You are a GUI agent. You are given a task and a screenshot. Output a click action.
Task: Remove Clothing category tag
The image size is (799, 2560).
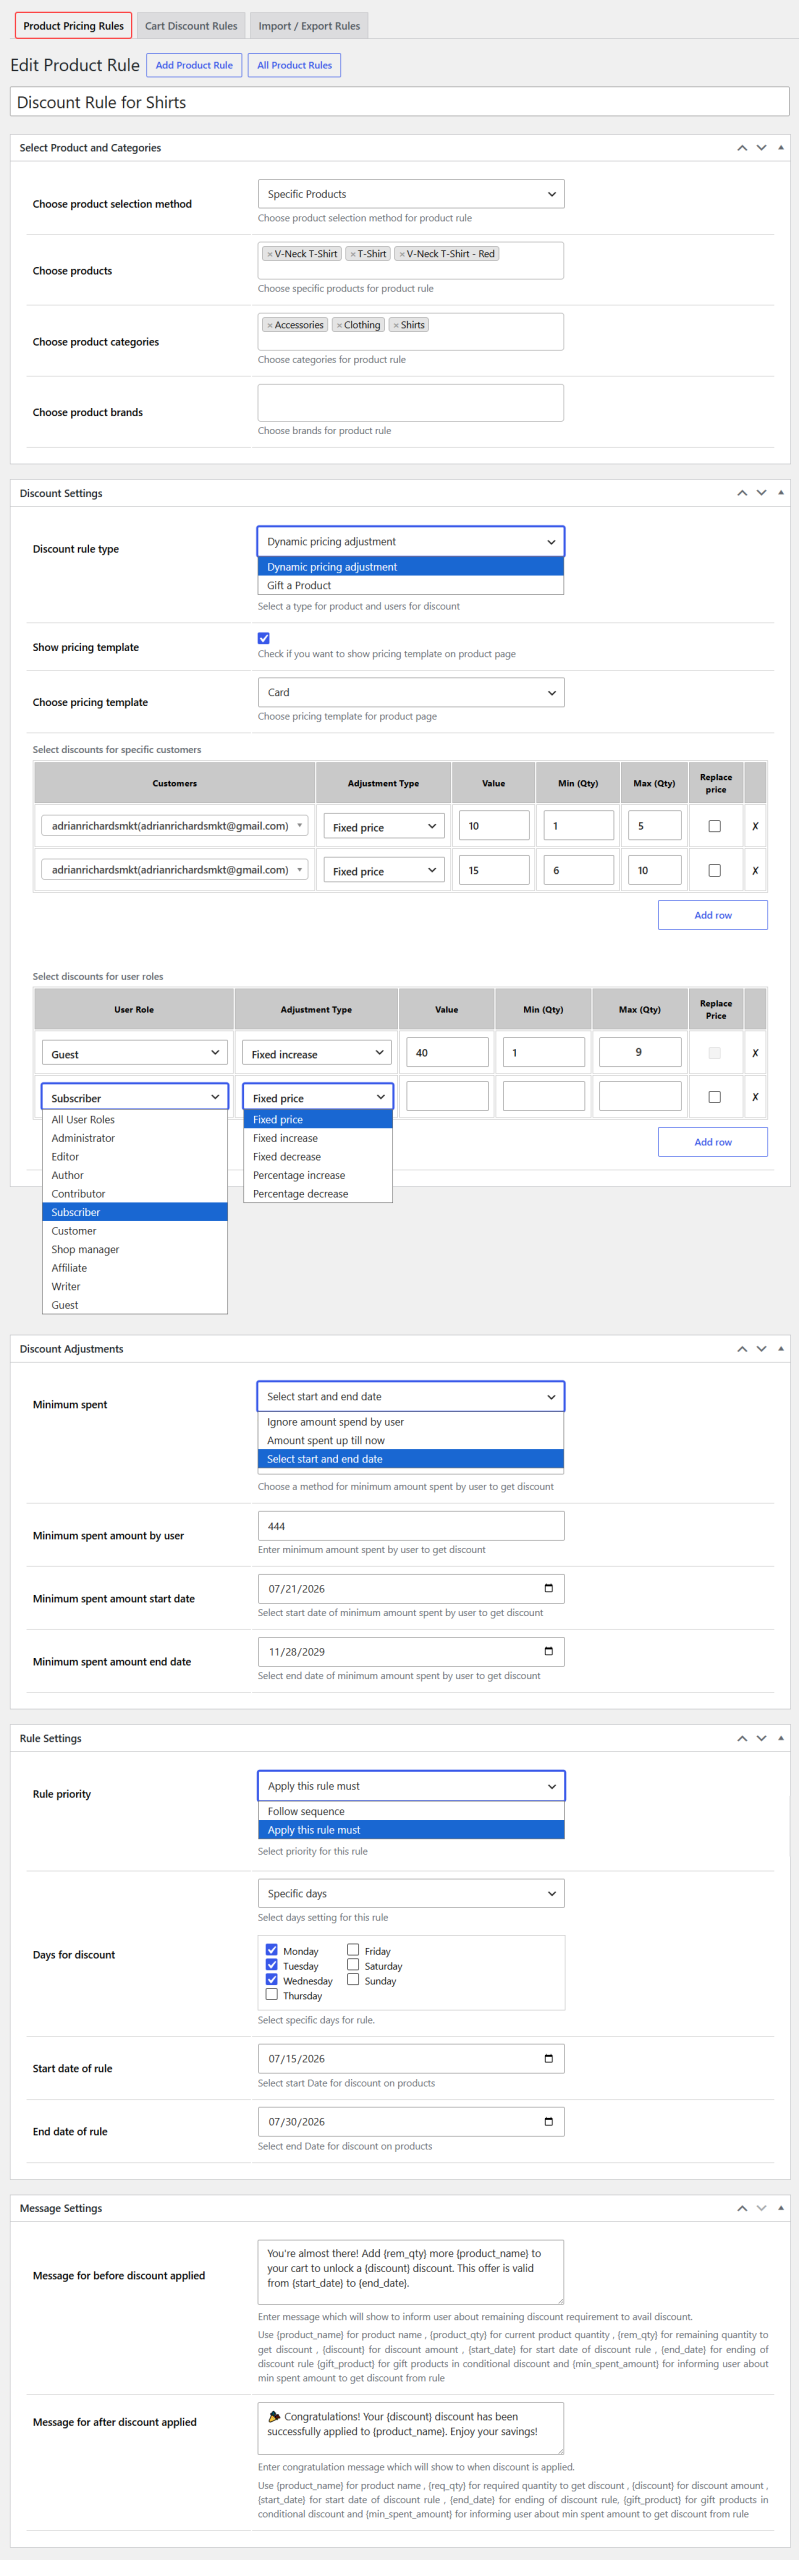click(340, 325)
